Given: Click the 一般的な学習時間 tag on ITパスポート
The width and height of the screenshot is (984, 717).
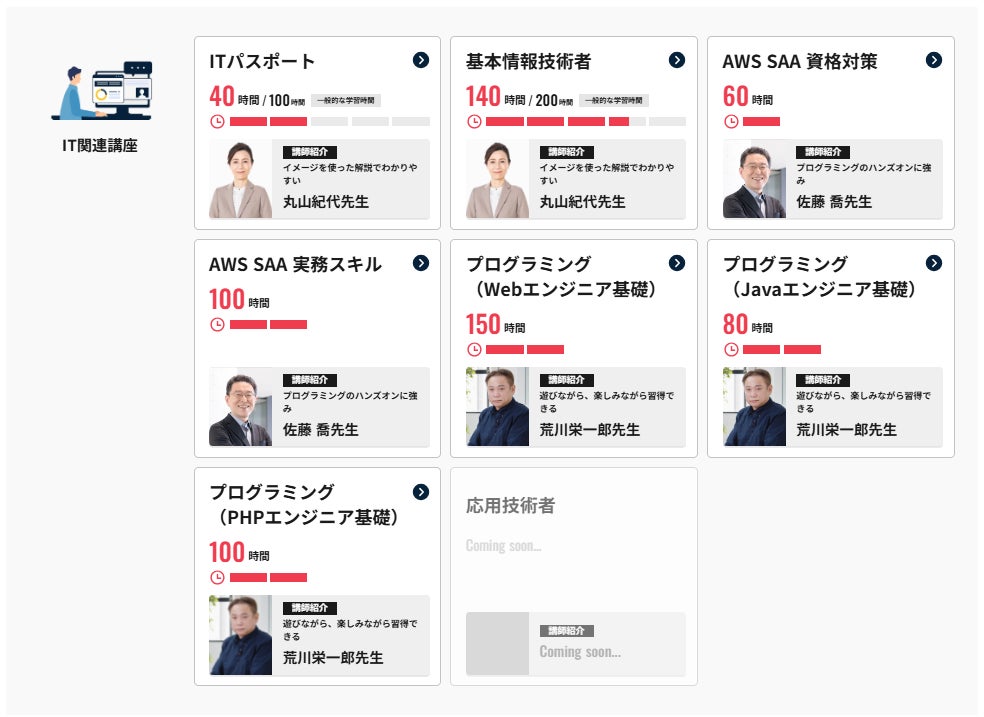Looking at the screenshot, I should point(346,100).
